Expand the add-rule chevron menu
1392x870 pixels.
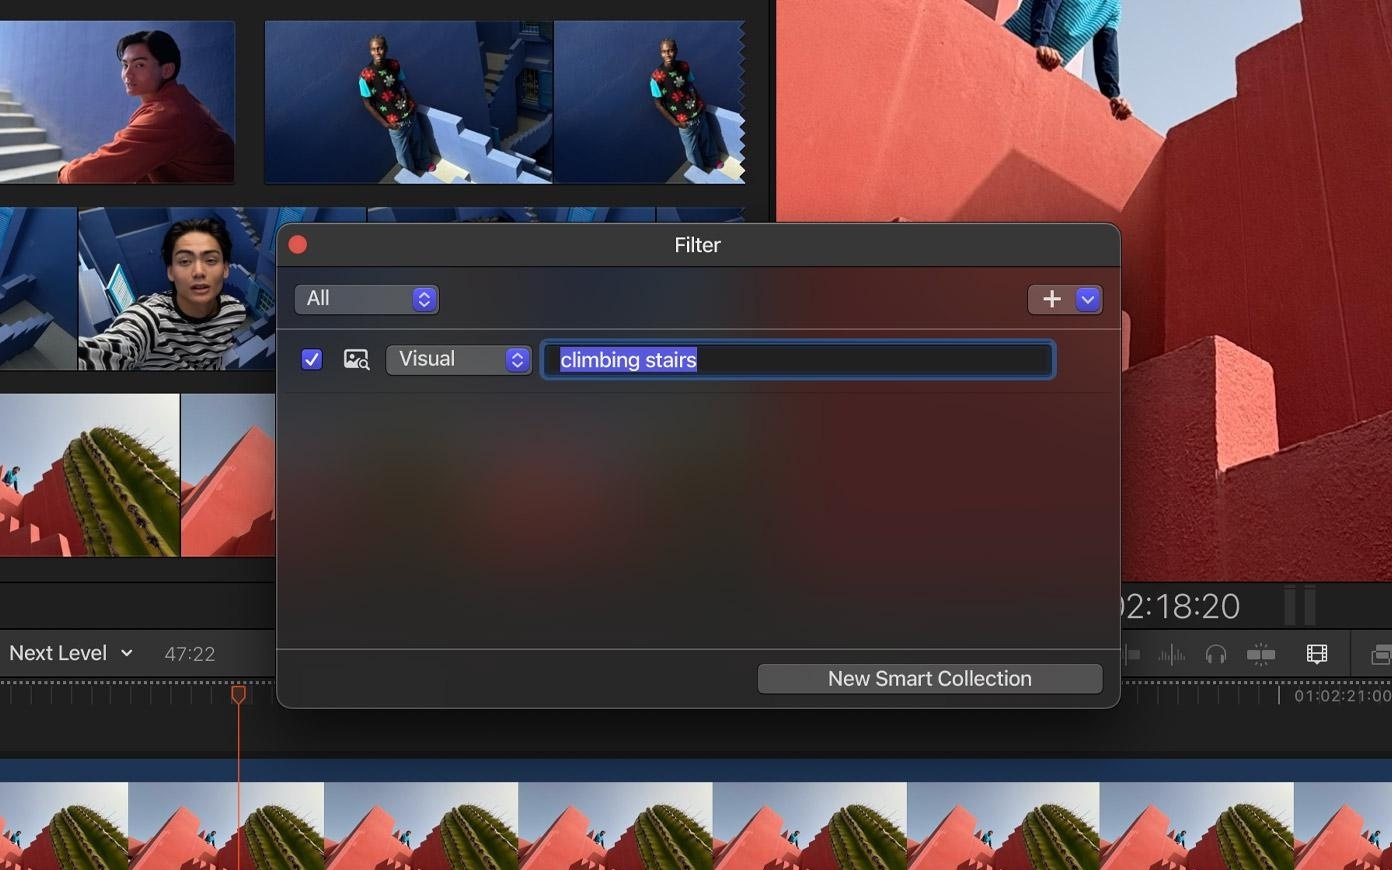[1088, 299]
